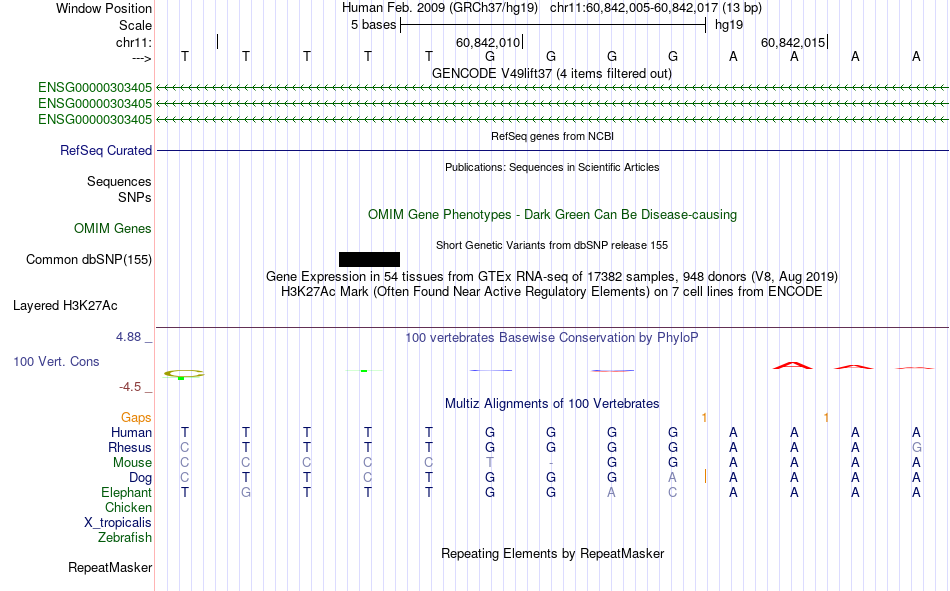950x591 pixels.
Task: Click the chr11:60,842,005-60,842,017 (13 bp) header text
Action: pyautogui.click(x=656, y=8)
